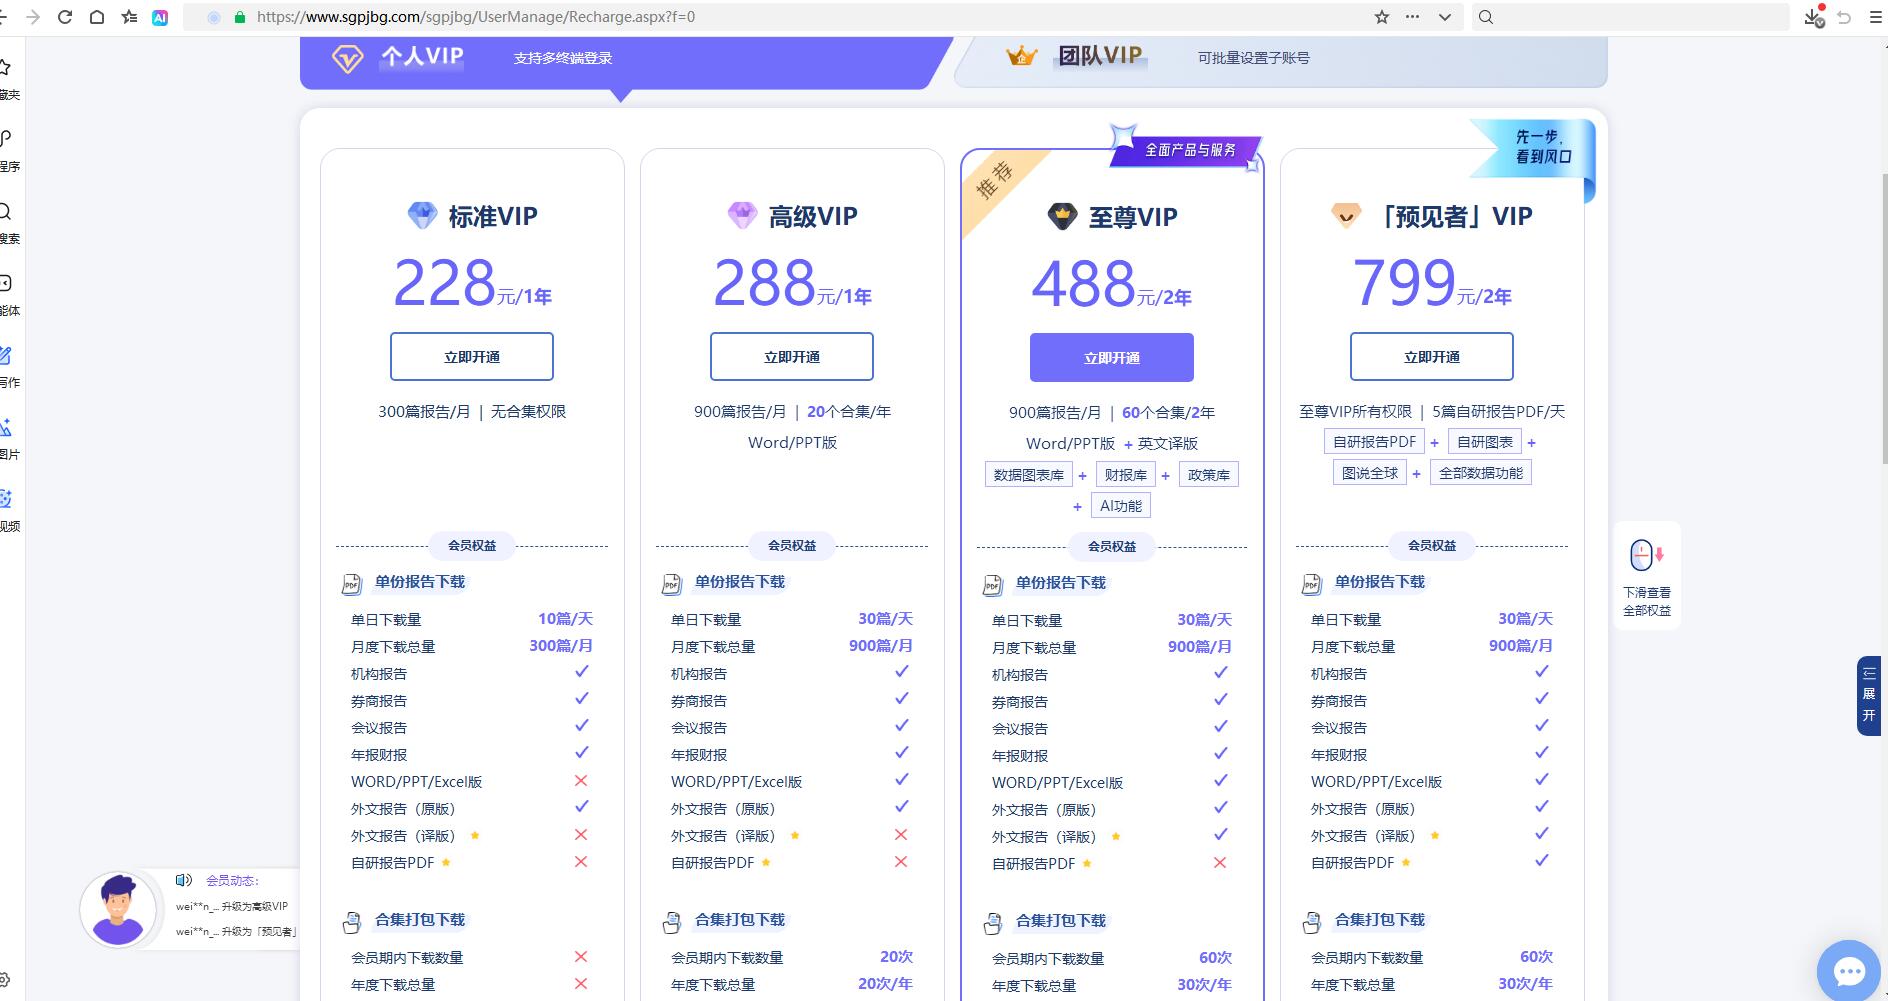The height and width of the screenshot is (1001, 1888).
Task: Click 会员权益 label in 高级VIP card
Action: click(x=792, y=546)
